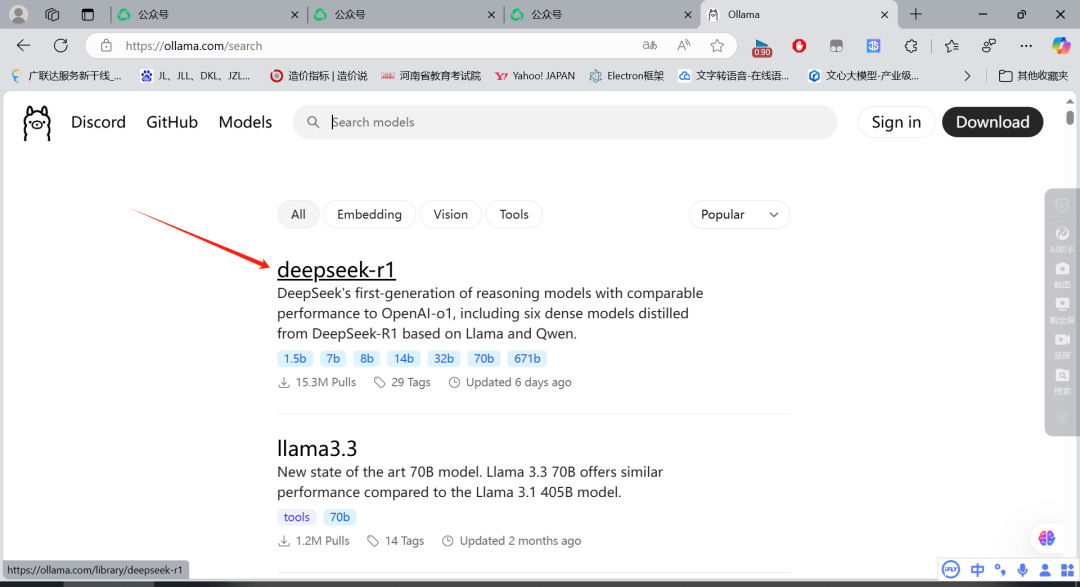This screenshot has height=587, width=1080.
Task: Click the llama3.3 70b tag
Action: coord(340,517)
